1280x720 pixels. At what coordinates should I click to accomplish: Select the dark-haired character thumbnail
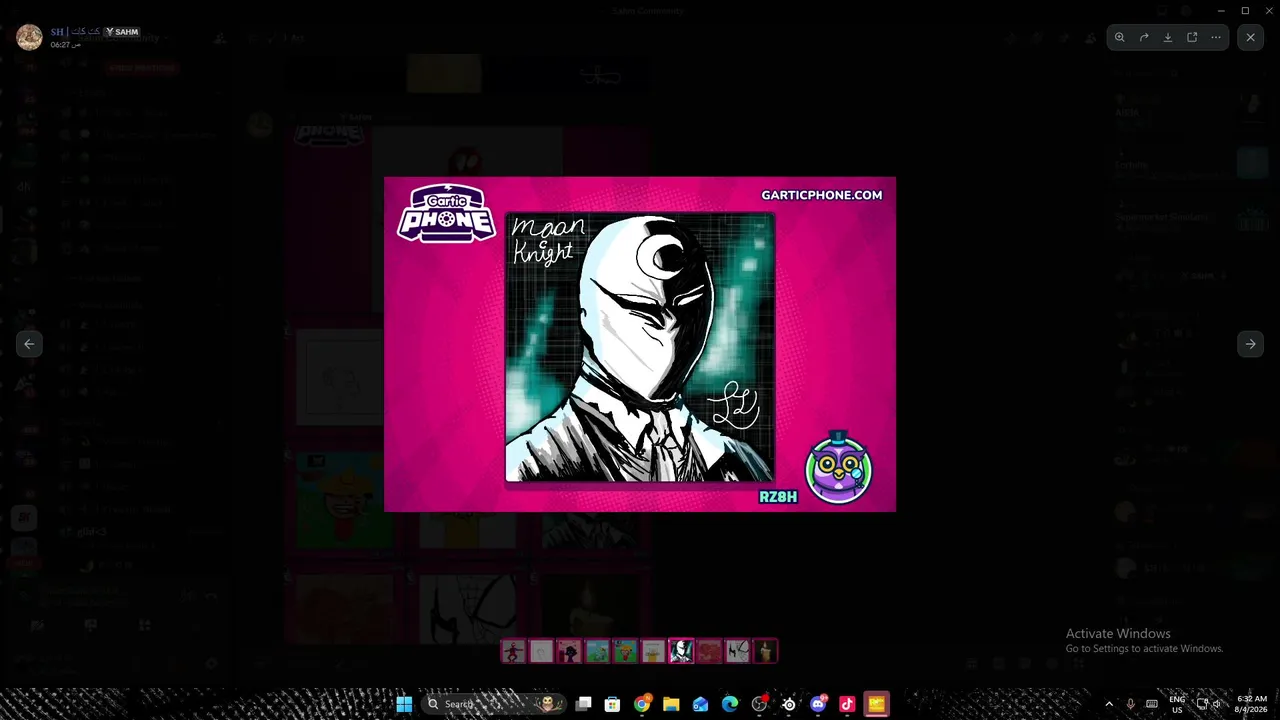[569, 652]
